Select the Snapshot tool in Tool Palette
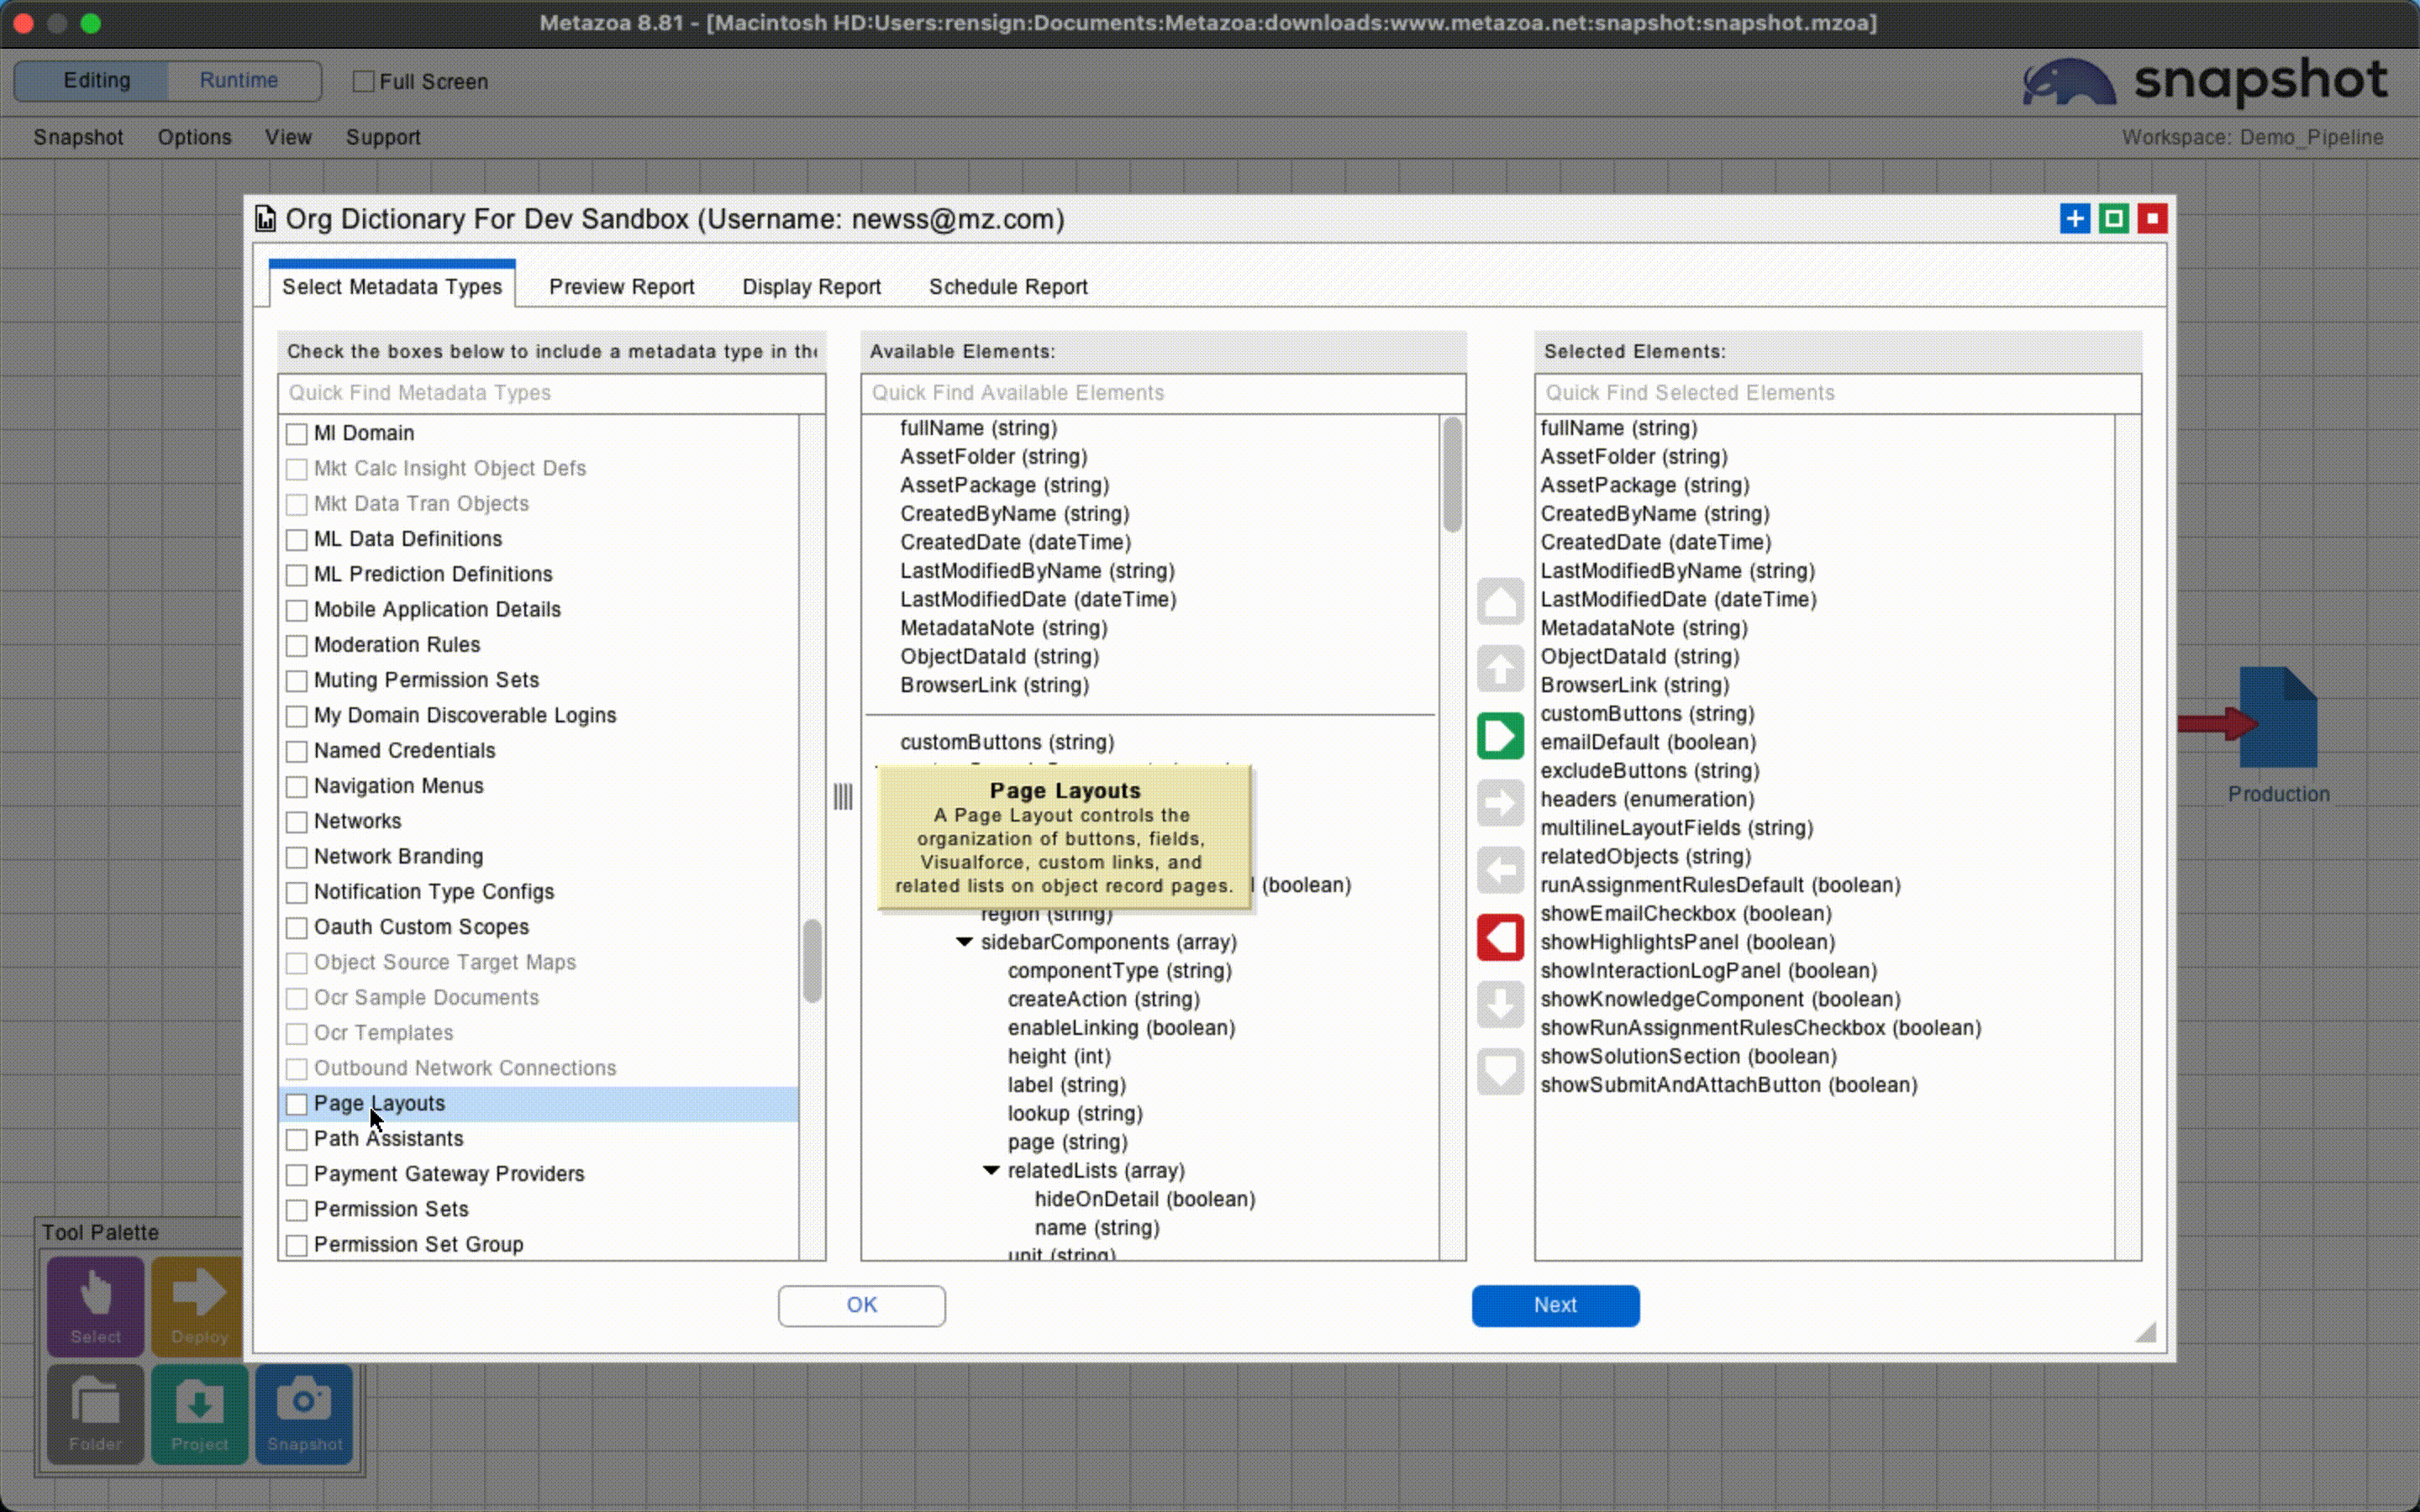This screenshot has height=1512, width=2420. tap(304, 1413)
